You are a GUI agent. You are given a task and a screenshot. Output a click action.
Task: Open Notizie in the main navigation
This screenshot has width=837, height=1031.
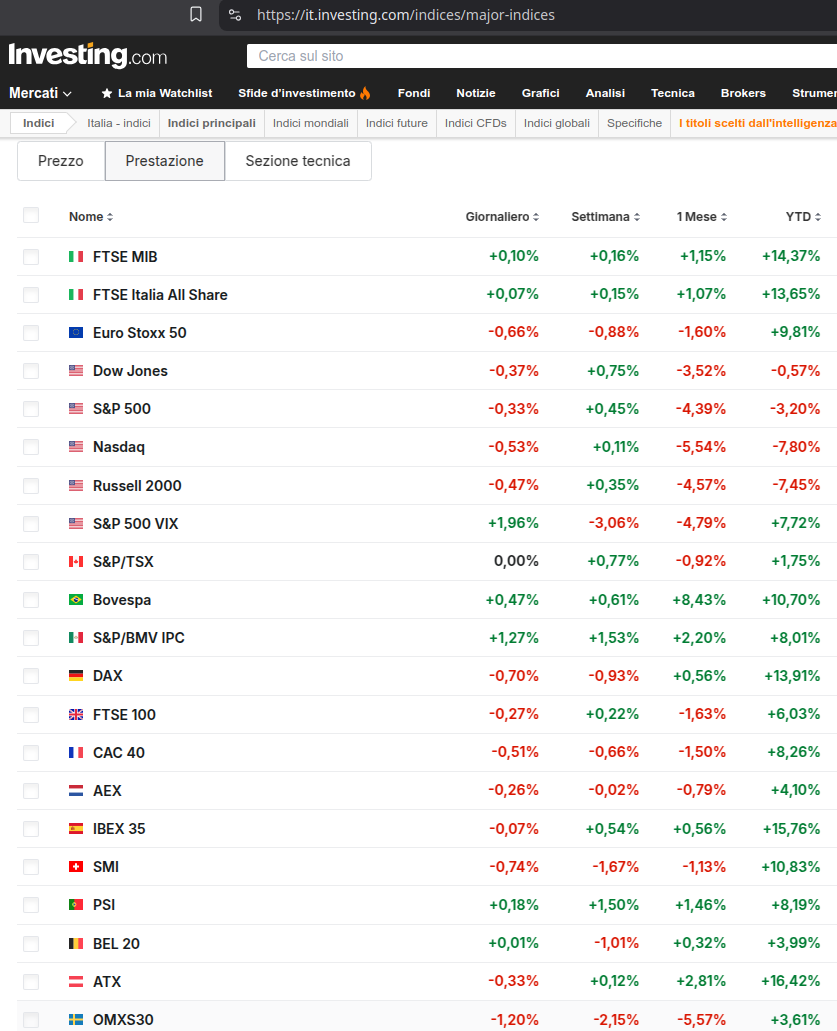coord(476,93)
